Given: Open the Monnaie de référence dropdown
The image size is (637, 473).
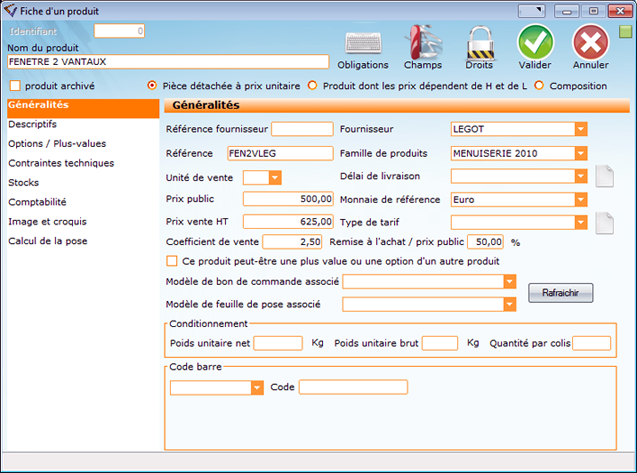Looking at the screenshot, I should (581, 200).
